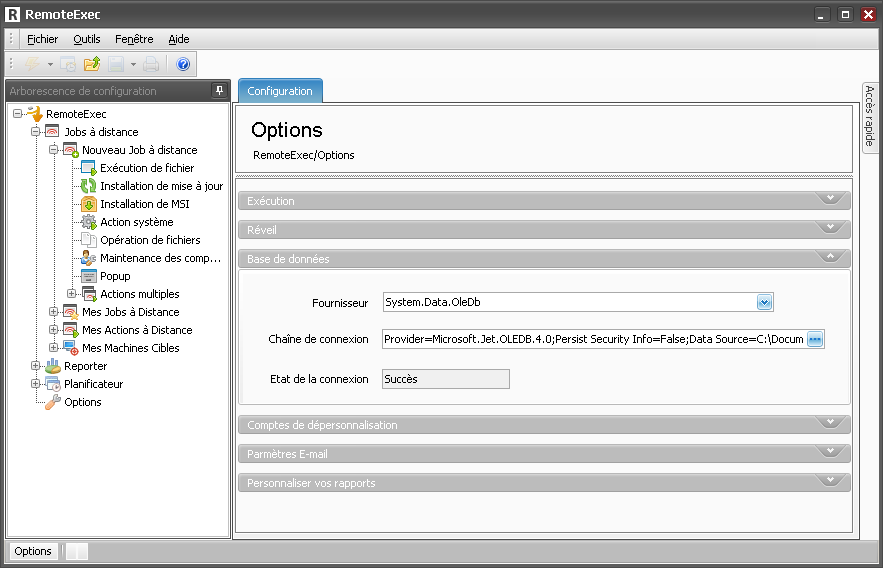Select Options label in configuration tree

[83, 402]
